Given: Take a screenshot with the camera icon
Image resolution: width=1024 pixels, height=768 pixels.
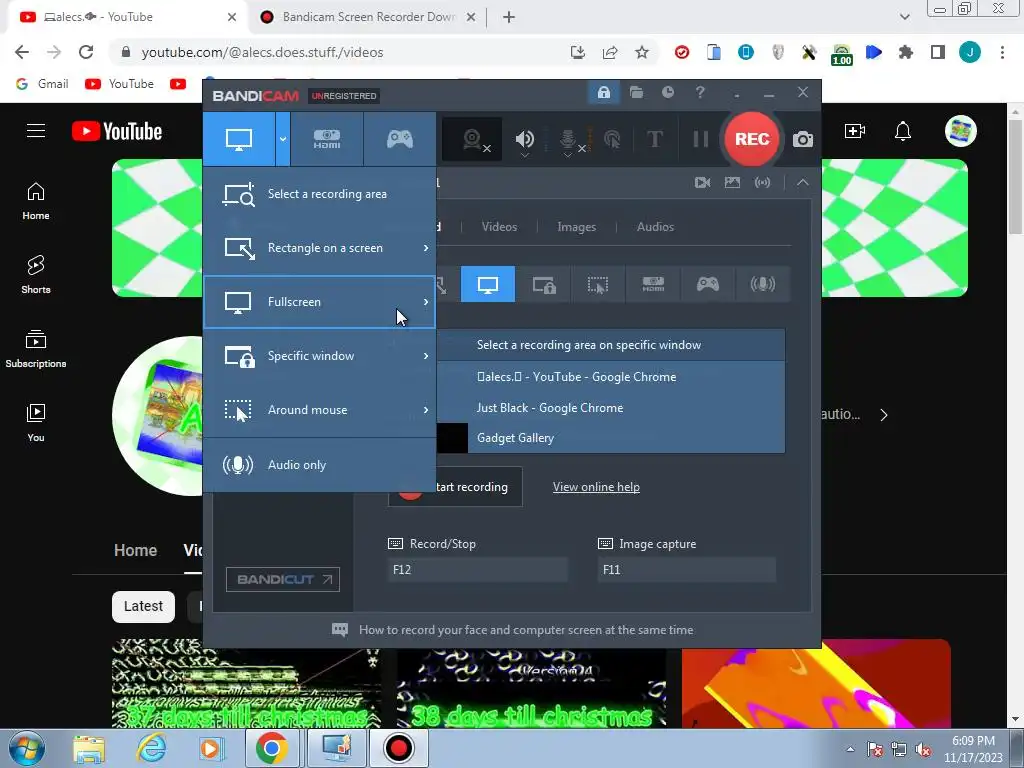Looking at the screenshot, I should click(x=803, y=139).
